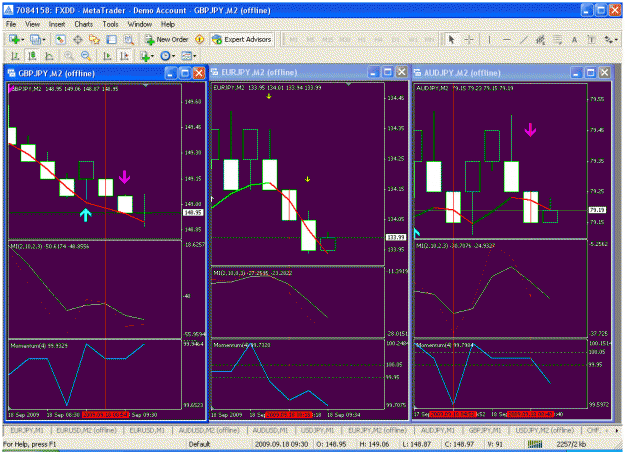Click GBPJPY chart shift triangle marker
The height and width of the screenshot is (452, 625).
(145, 85)
